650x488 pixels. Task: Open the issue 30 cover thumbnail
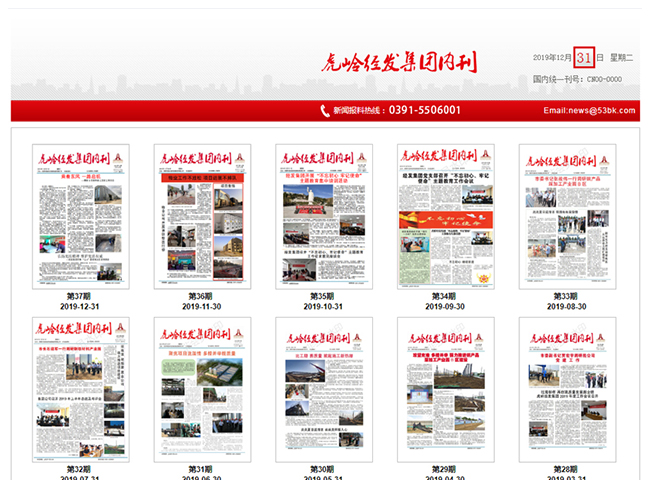[x=324, y=390]
